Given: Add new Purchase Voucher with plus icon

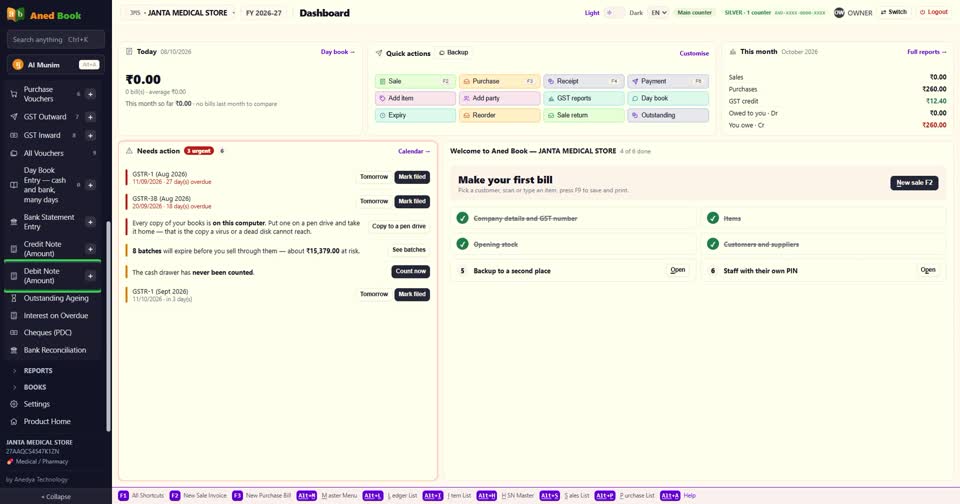Looking at the screenshot, I should pyautogui.click(x=90, y=94).
